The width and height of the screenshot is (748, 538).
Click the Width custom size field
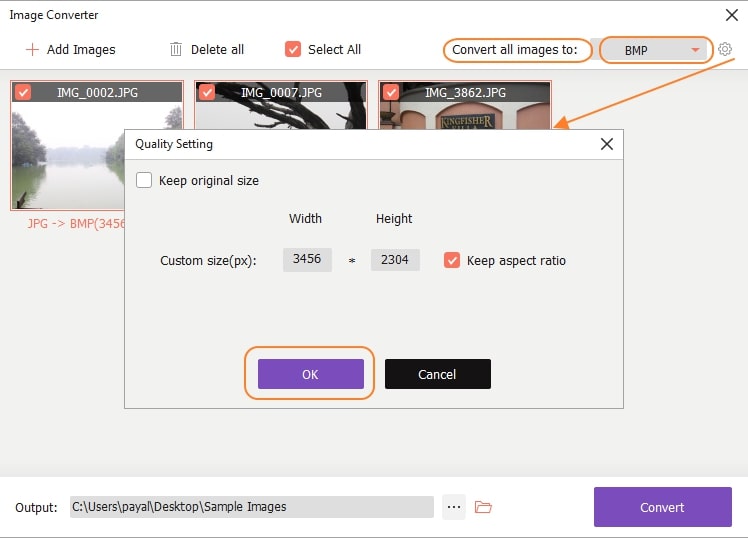point(307,260)
